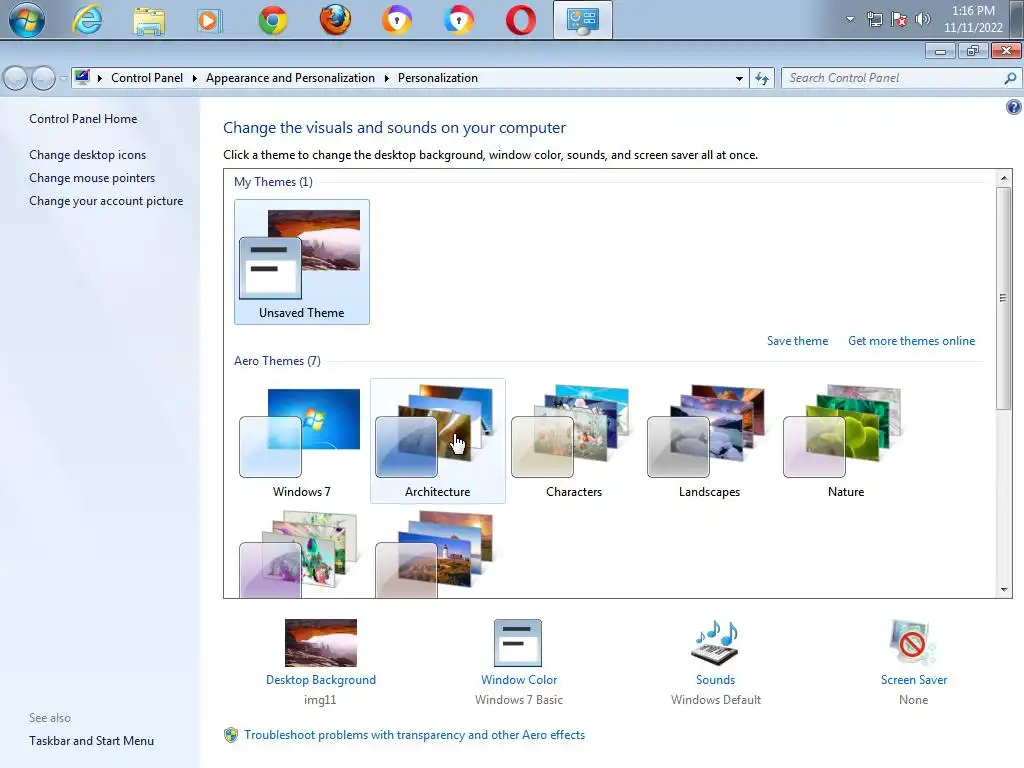Viewport: 1024px width, 768px height.
Task: Select the lighthouse theme in bottom row
Action: click(x=436, y=554)
